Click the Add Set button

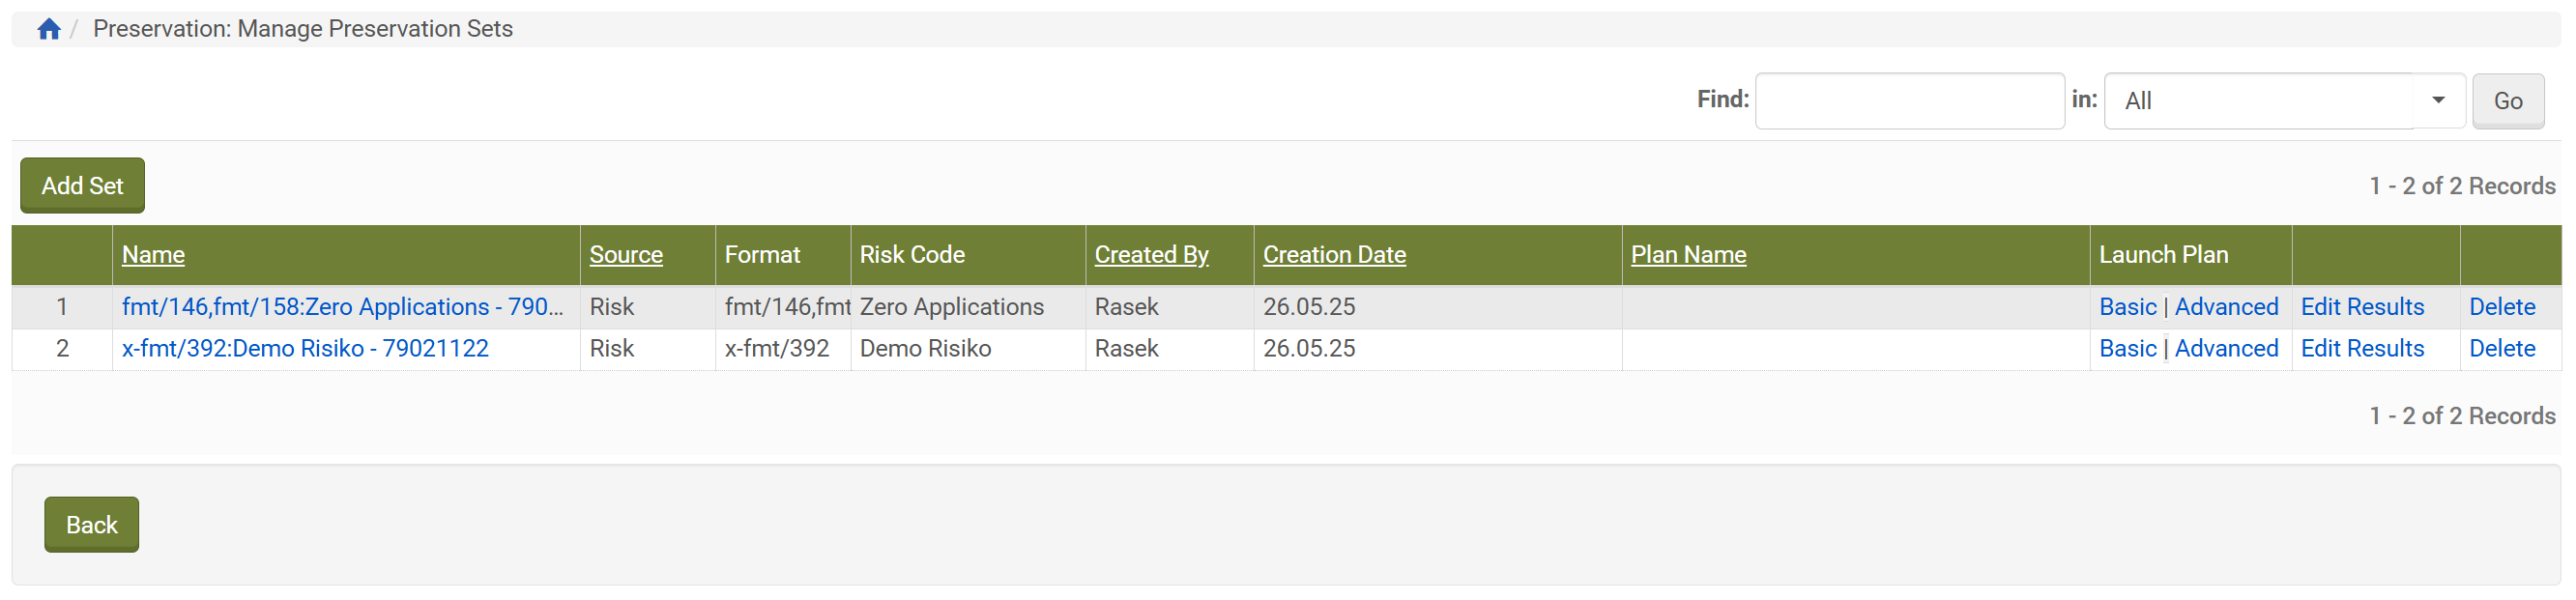(82, 186)
